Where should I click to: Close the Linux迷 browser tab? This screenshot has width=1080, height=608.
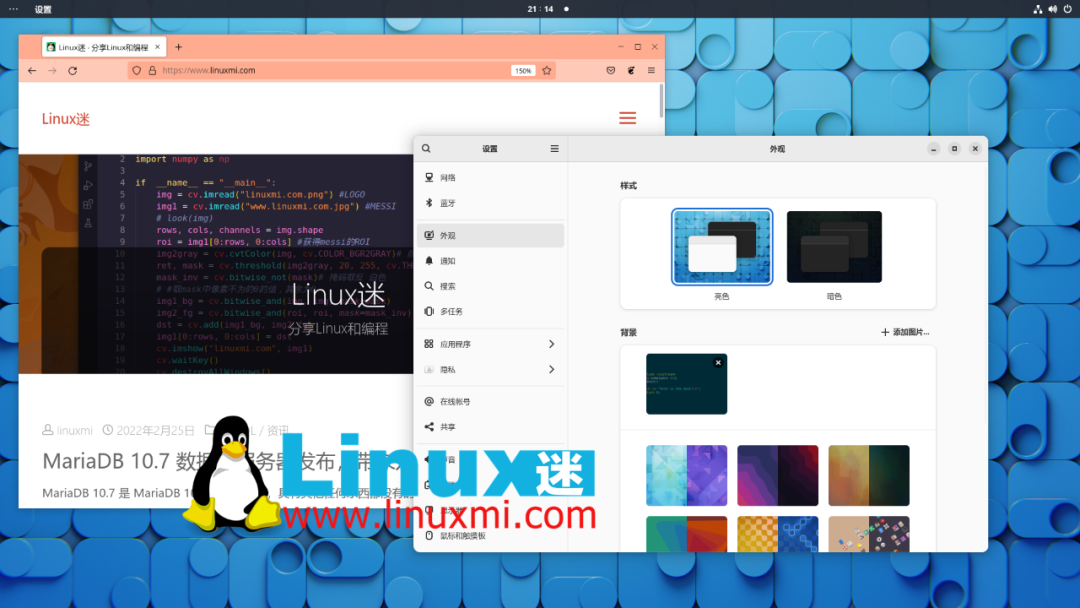157,47
